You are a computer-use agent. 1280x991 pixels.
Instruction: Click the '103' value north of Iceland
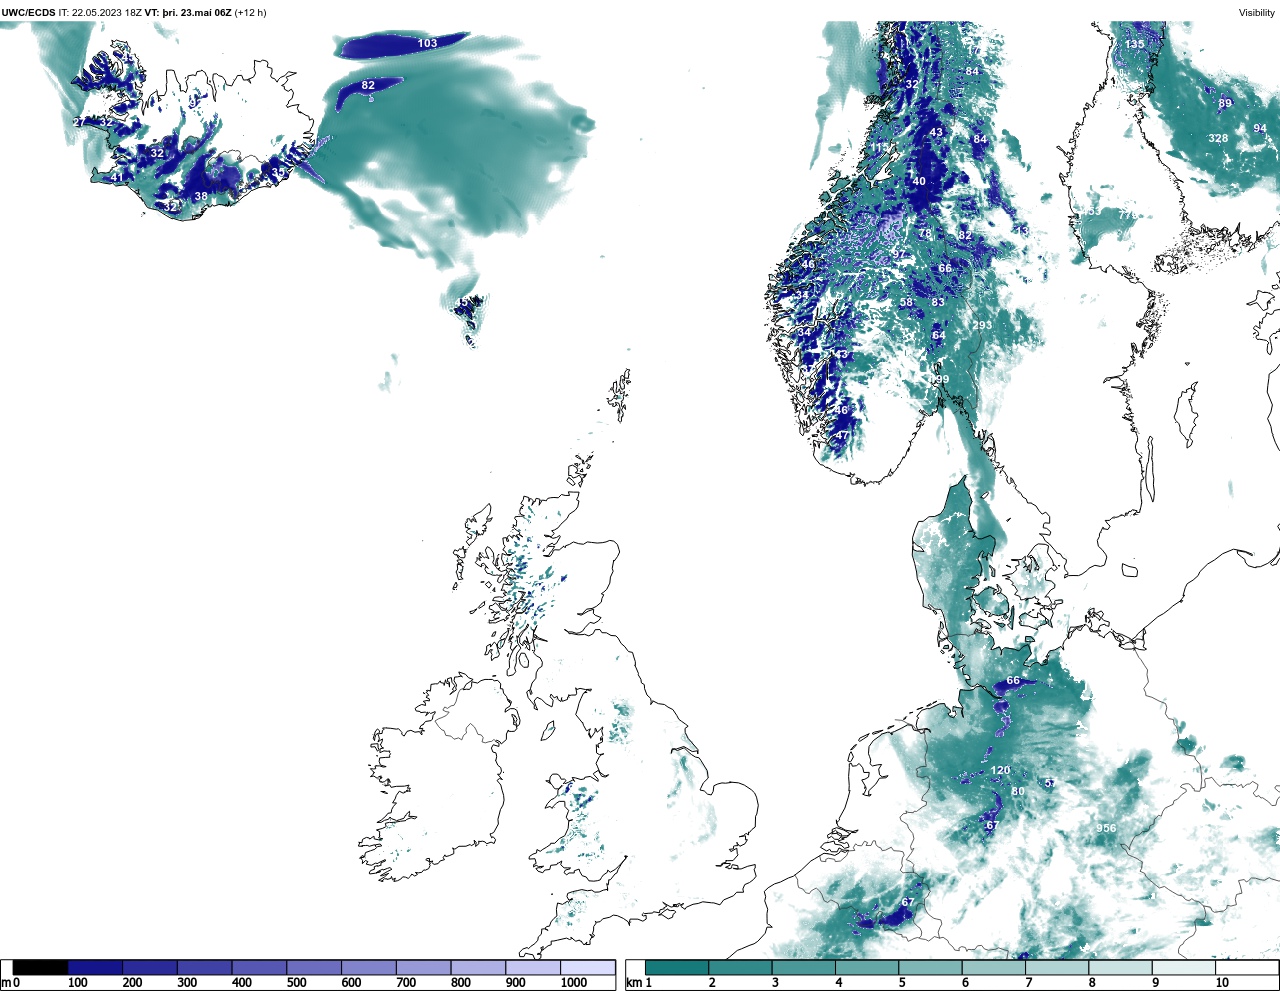(427, 43)
